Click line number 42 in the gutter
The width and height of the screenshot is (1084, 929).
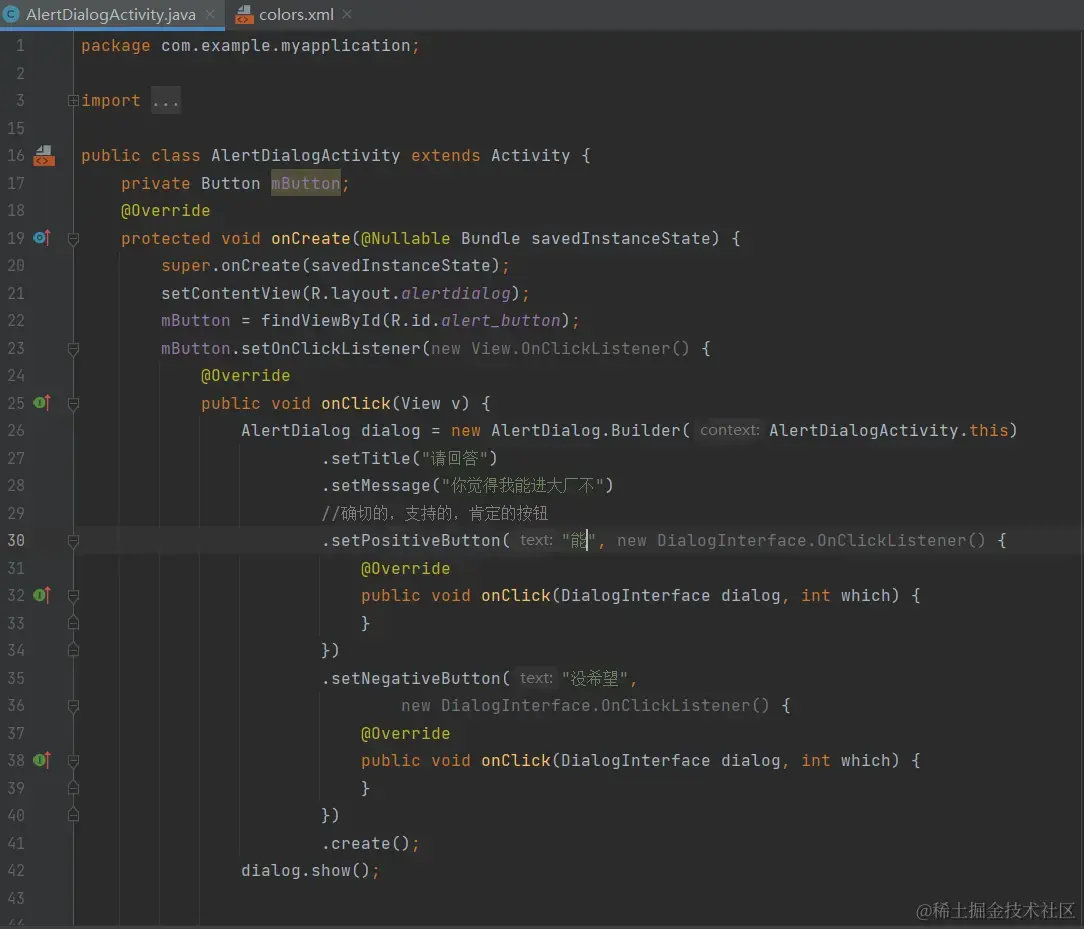pyautogui.click(x=16, y=870)
